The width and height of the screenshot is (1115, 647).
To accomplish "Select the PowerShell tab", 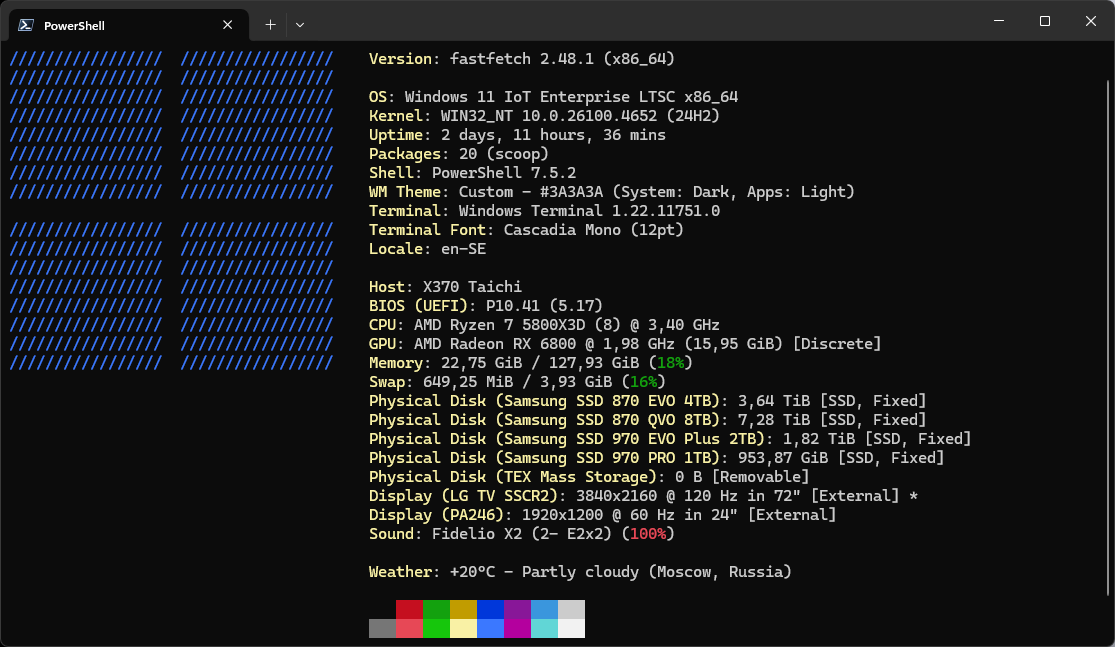I will pos(129,25).
